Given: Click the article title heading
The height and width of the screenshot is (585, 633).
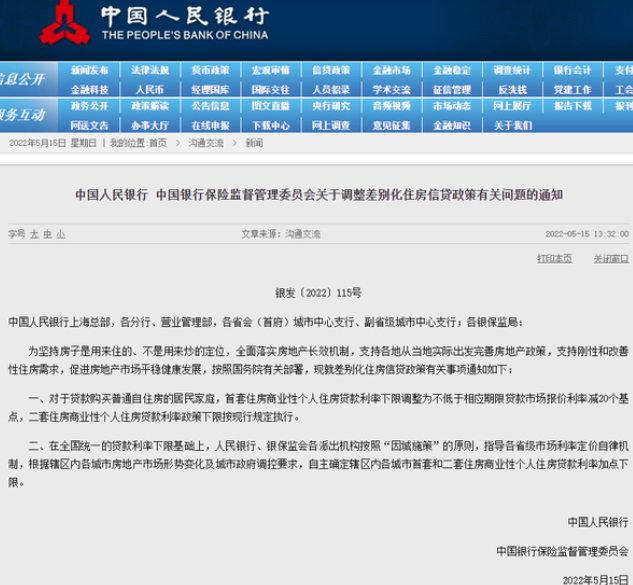Looking at the screenshot, I should (319, 195).
